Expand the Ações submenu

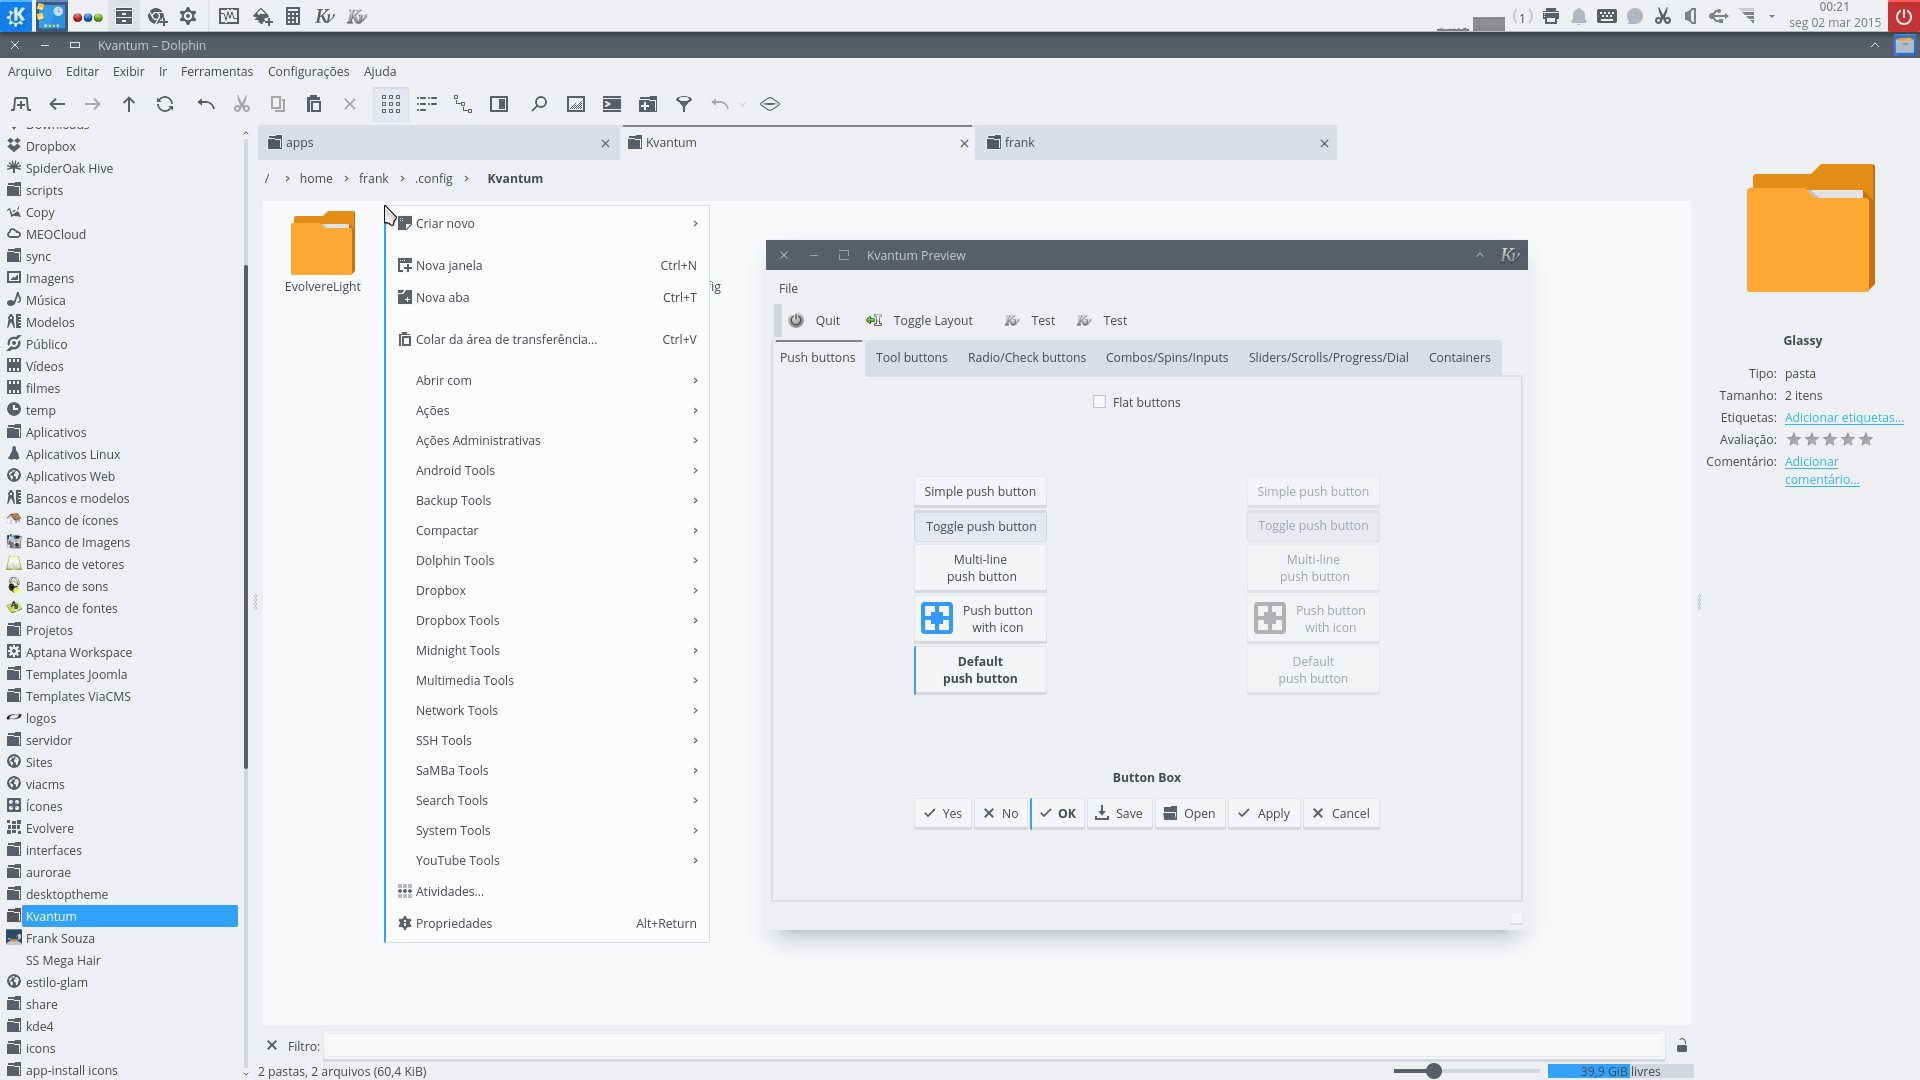(x=546, y=410)
